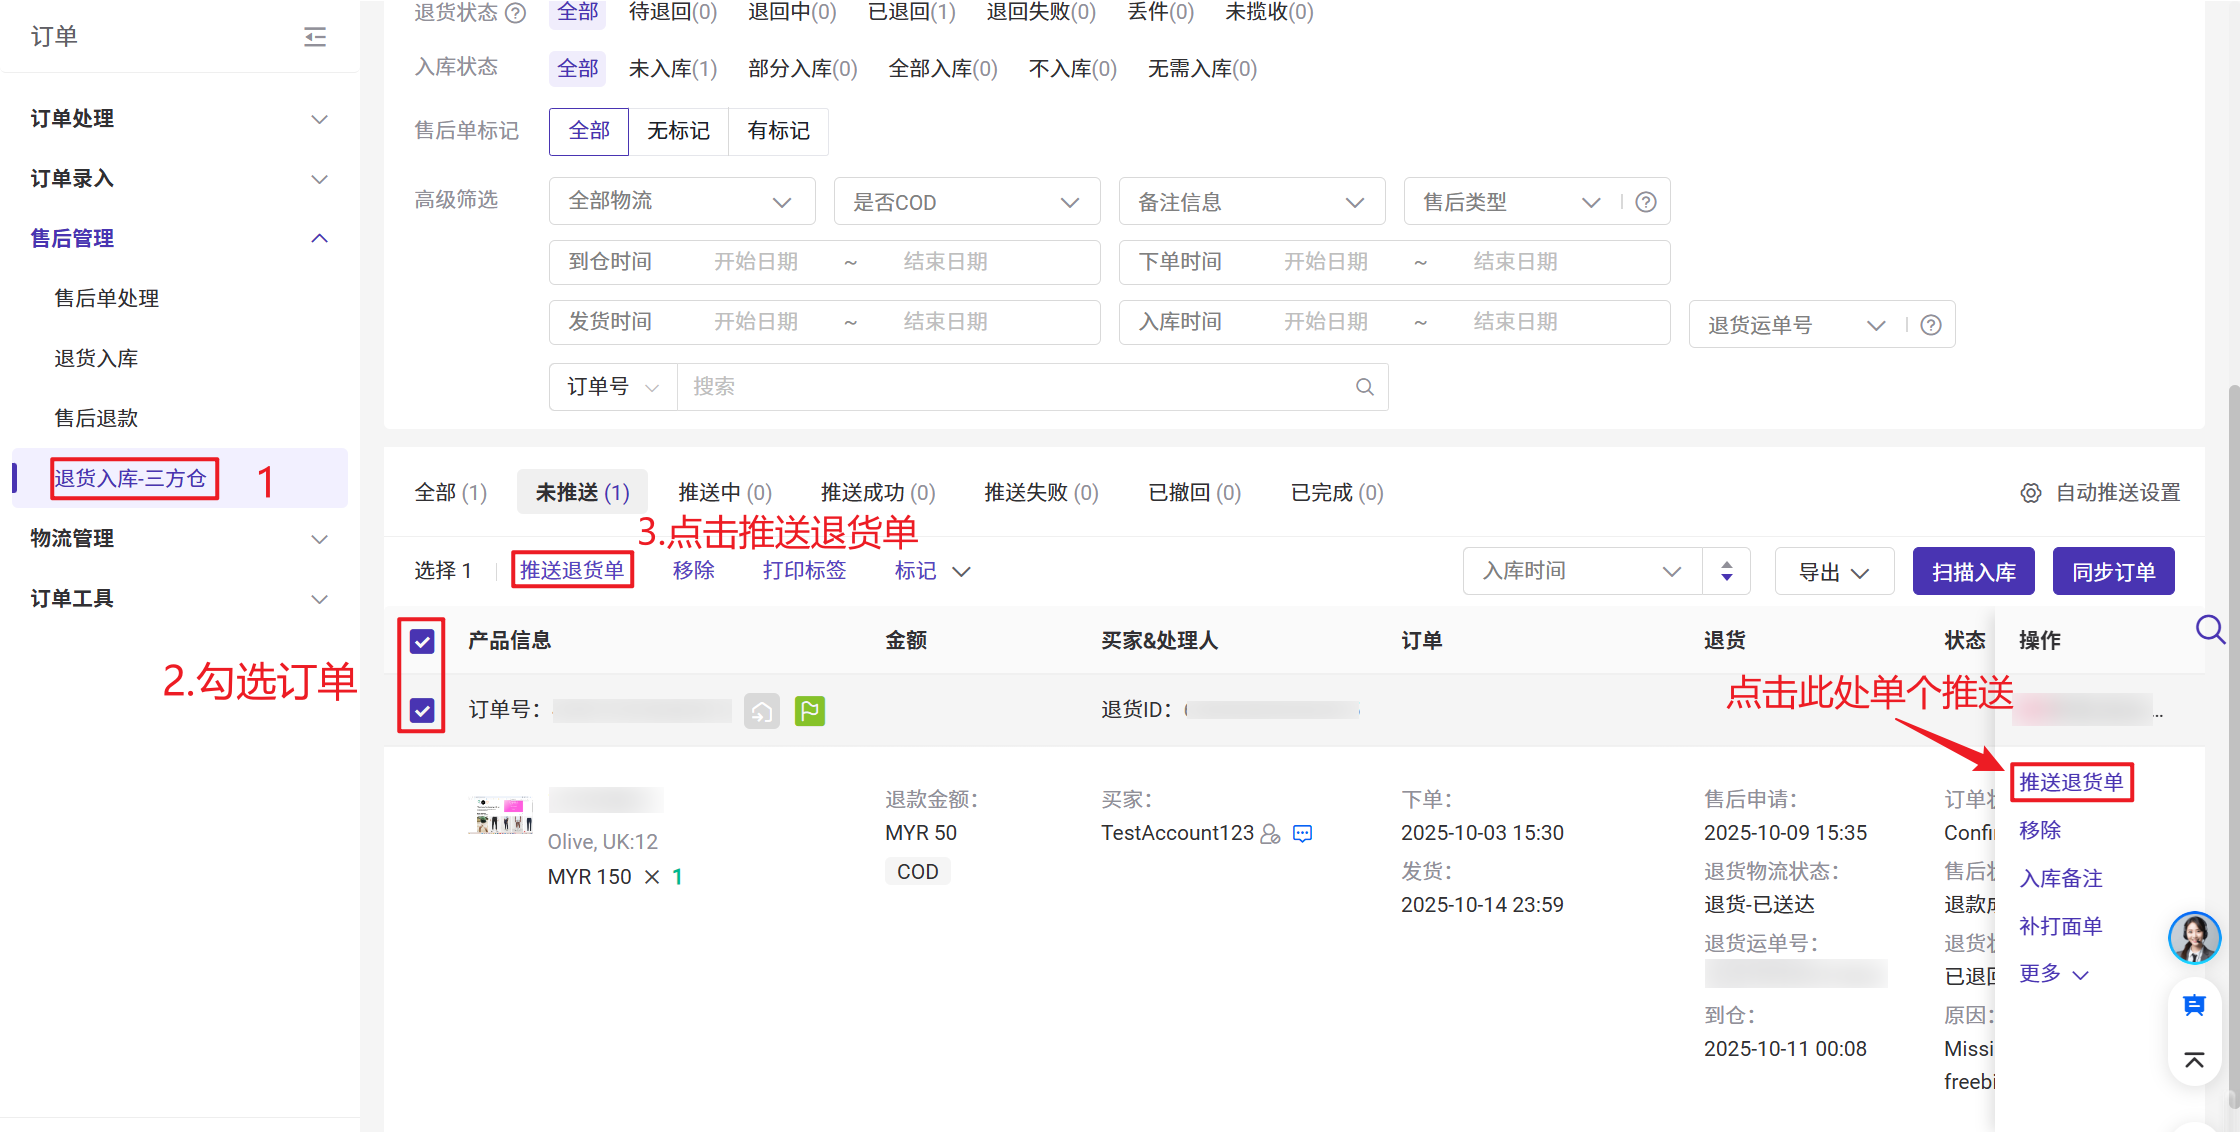Toggle the select-all header checkbox
Viewport: 2240px width, 1132px height.
pos(422,641)
